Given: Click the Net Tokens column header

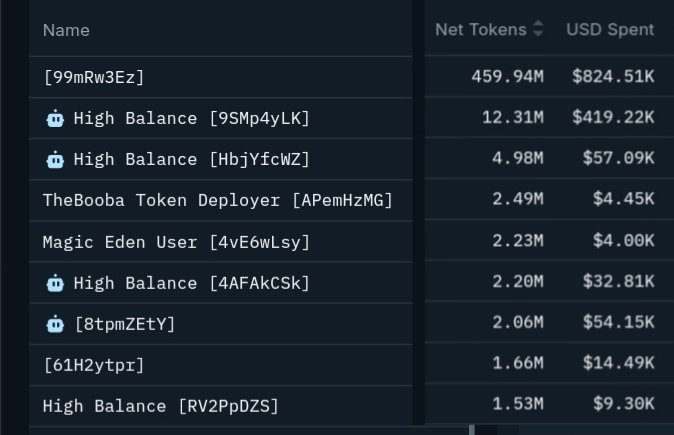Looking at the screenshot, I should (x=480, y=30).
